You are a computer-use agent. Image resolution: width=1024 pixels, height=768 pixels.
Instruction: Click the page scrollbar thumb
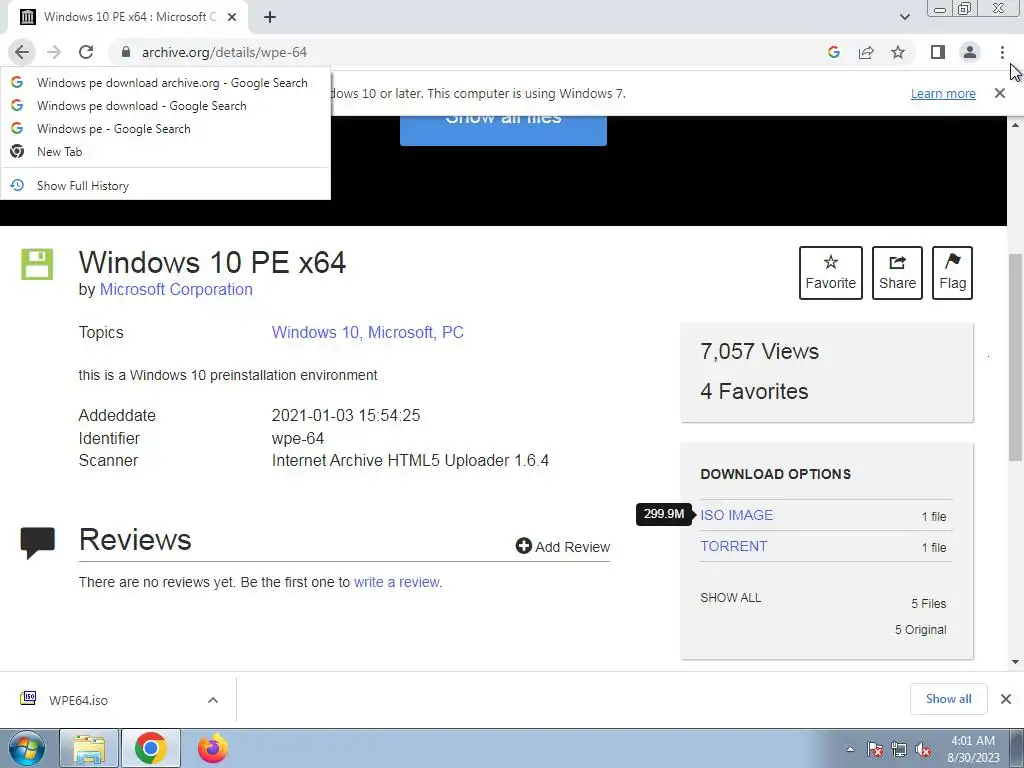pos(1015,357)
